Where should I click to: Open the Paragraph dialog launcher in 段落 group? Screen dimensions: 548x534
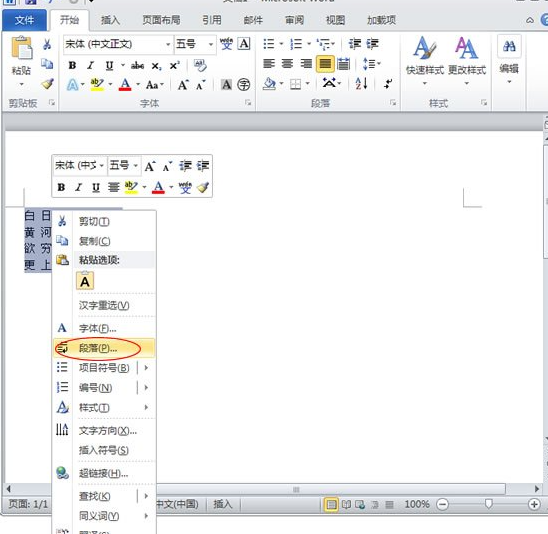click(x=393, y=102)
